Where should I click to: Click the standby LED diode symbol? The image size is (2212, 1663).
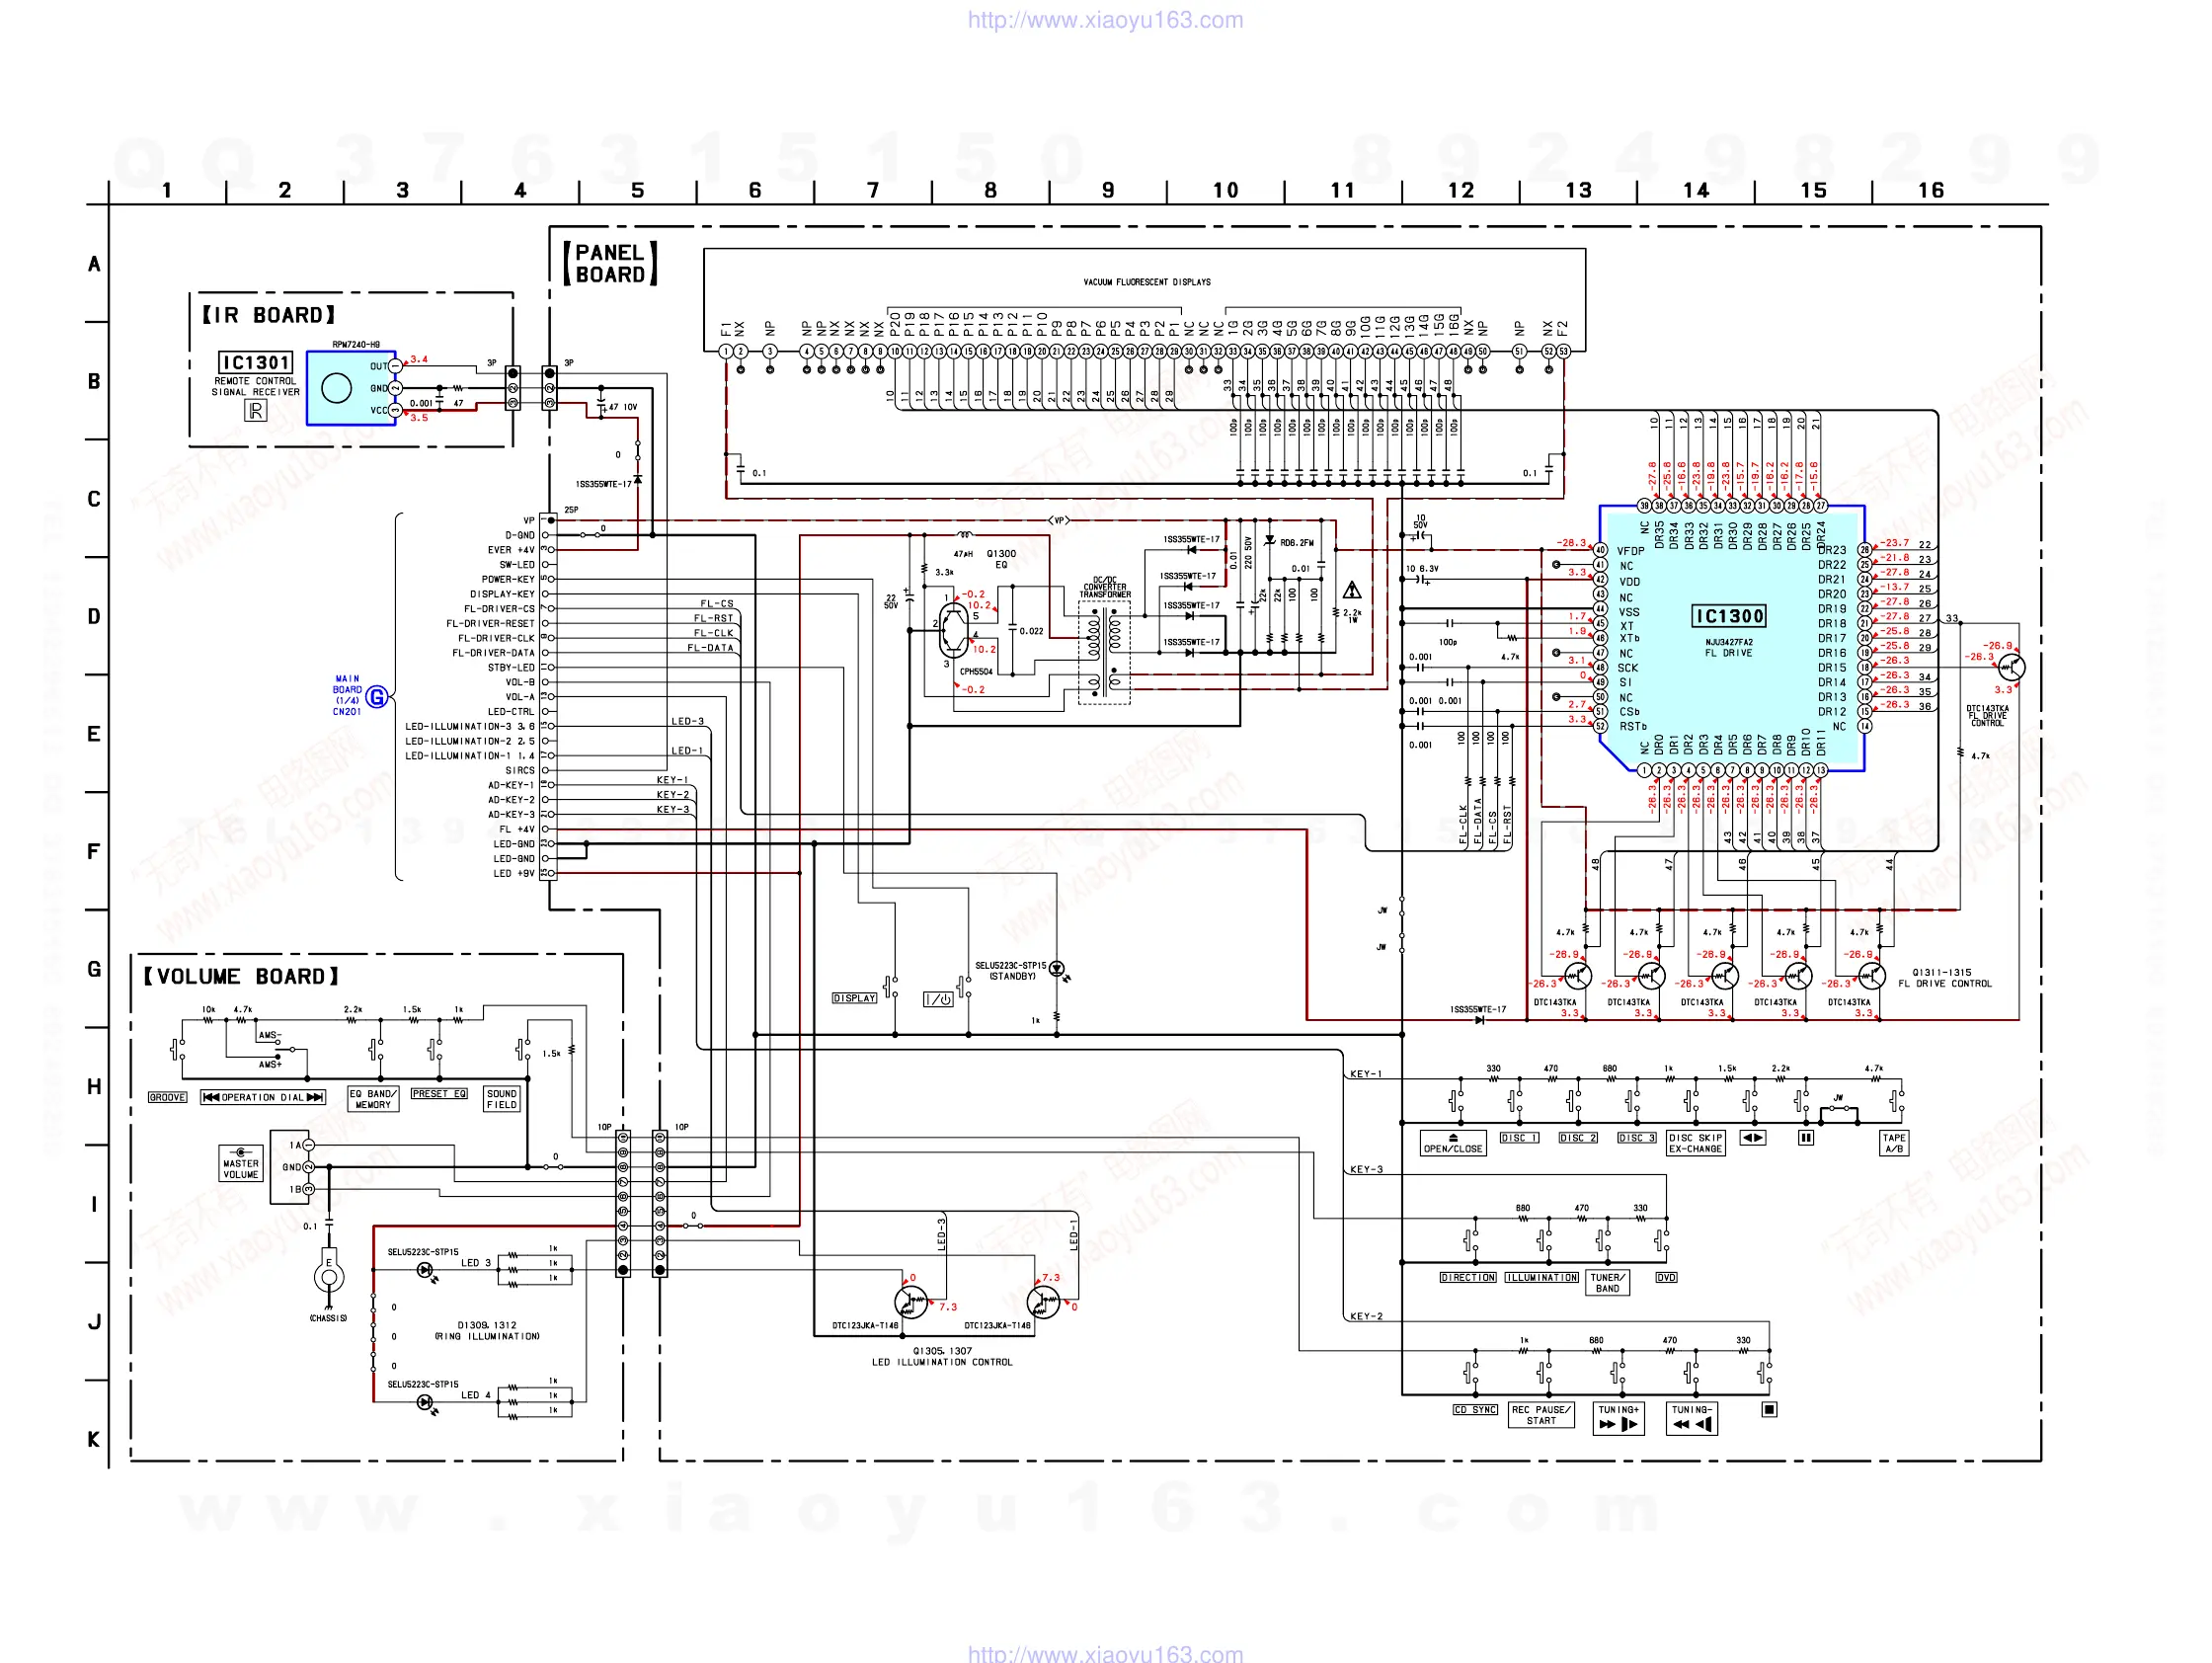click(x=1056, y=968)
